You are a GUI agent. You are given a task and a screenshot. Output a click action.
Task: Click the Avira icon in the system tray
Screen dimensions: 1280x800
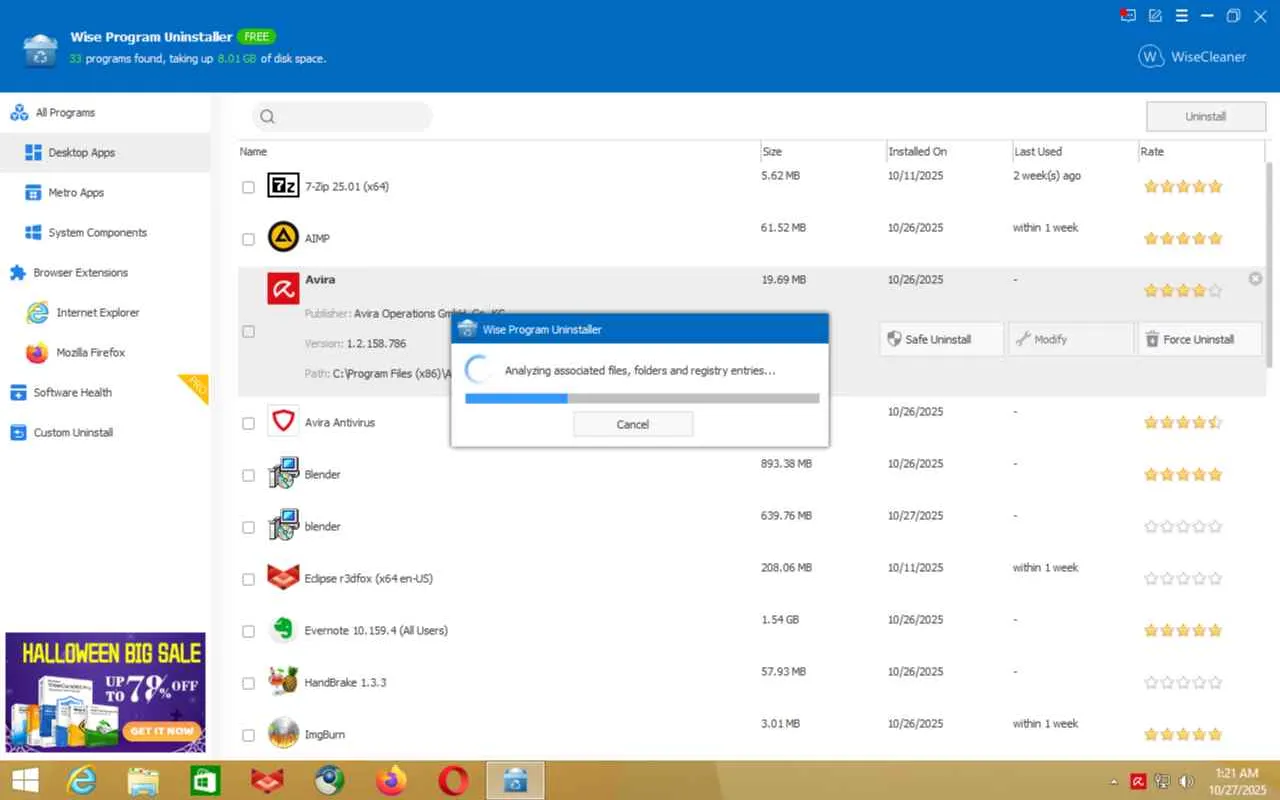1138,781
